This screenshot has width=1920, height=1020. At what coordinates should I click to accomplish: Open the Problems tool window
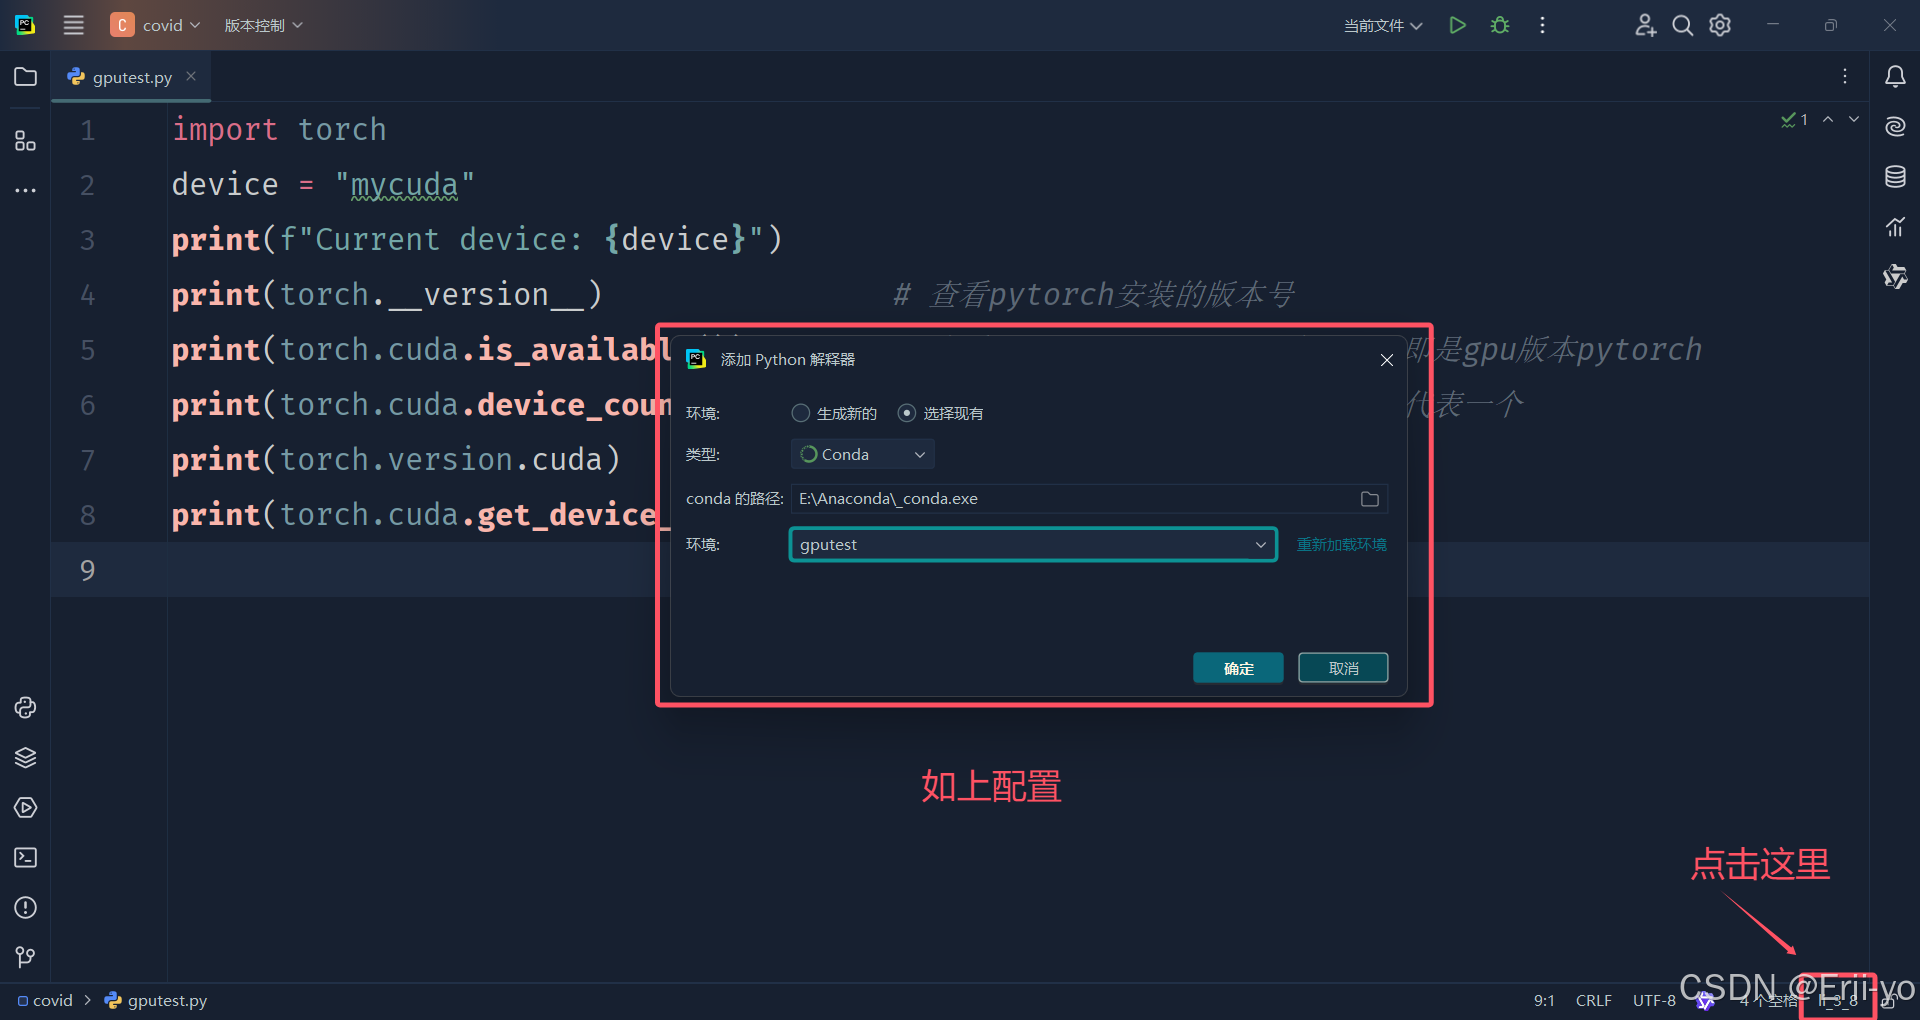25,908
